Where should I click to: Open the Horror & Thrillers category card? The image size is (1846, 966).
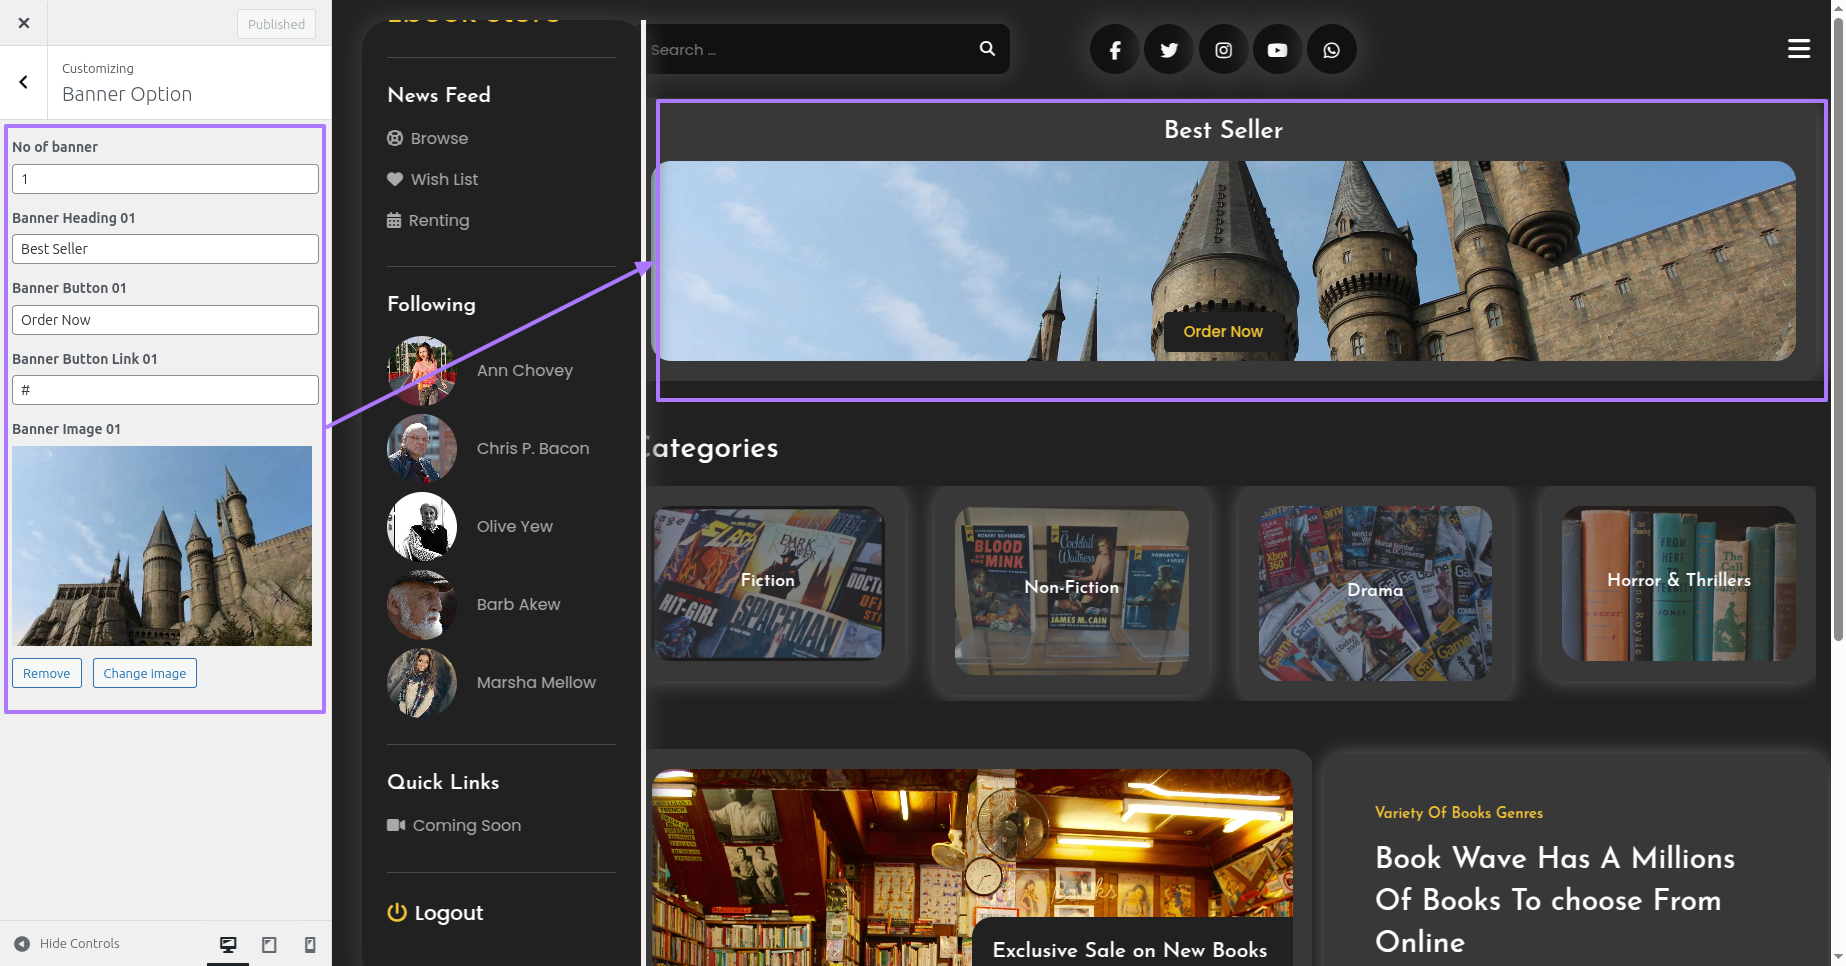coord(1679,583)
